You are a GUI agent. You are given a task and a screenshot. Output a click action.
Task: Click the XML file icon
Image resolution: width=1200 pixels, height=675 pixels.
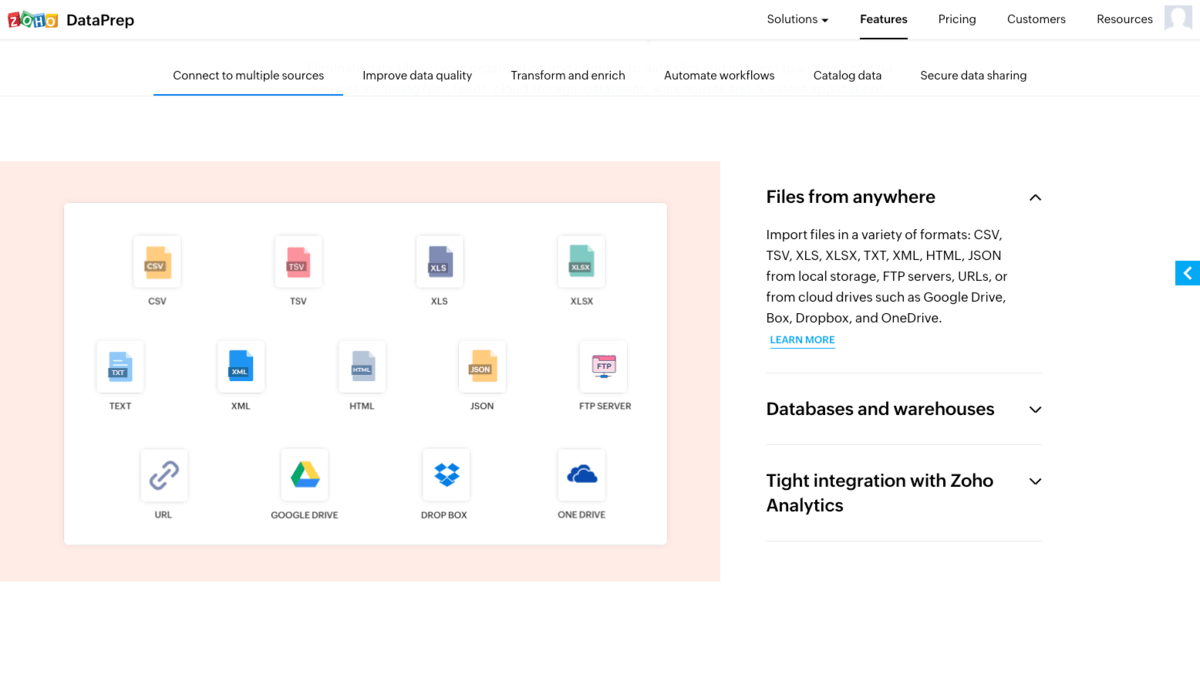click(241, 367)
